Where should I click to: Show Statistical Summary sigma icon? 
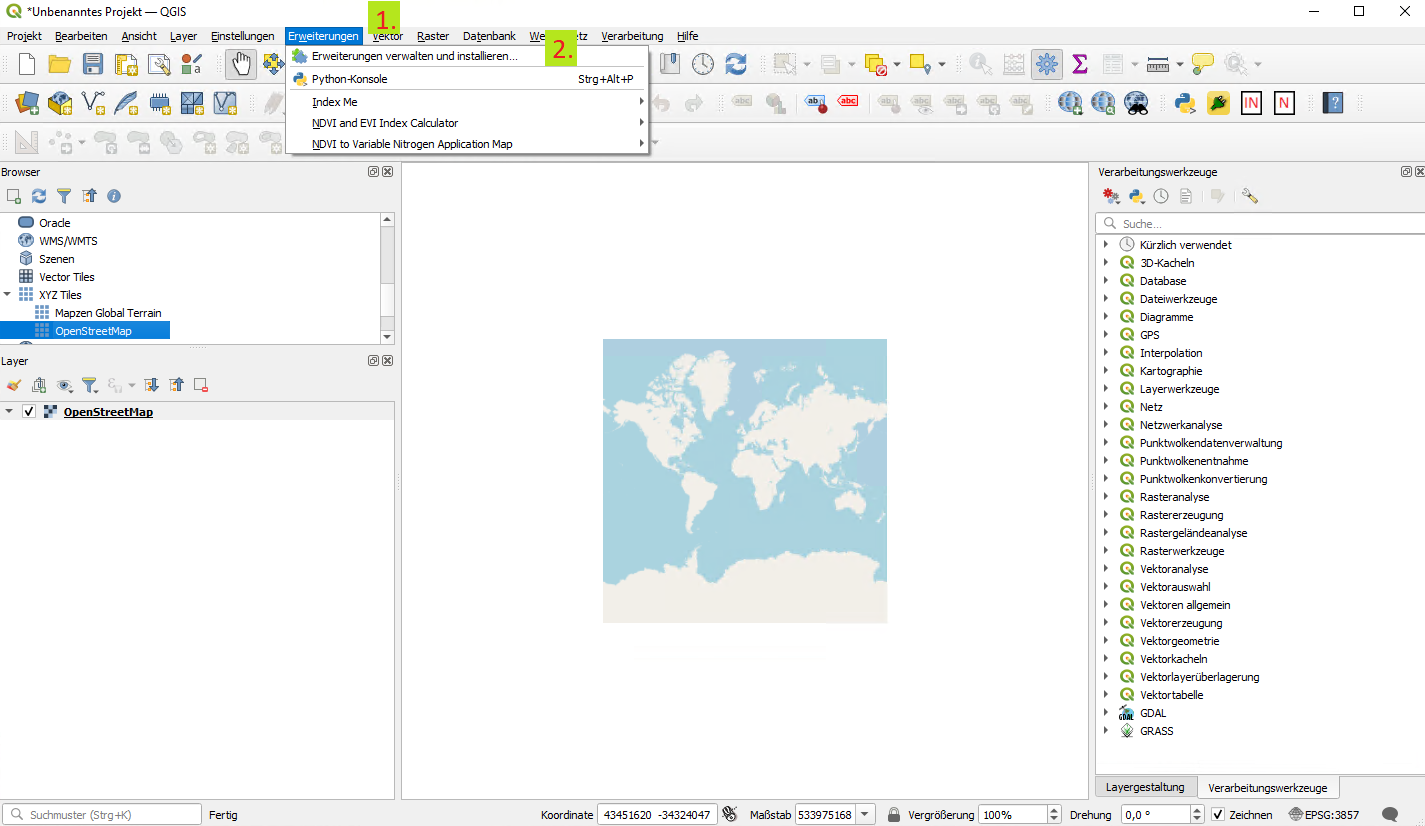click(1080, 64)
